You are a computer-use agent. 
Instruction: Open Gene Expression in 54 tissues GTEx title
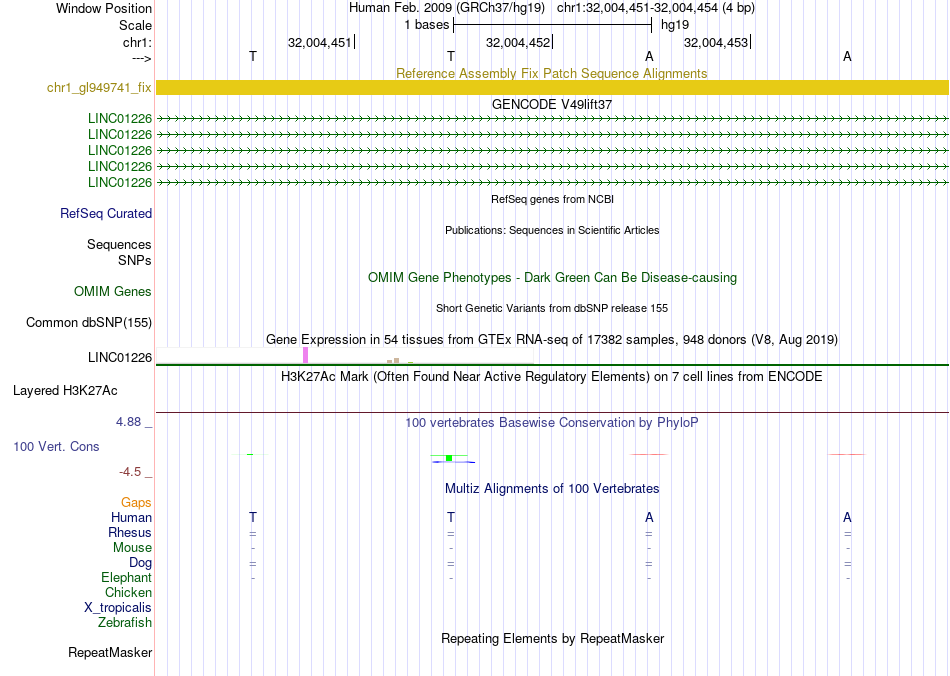click(x=552, y=339)
